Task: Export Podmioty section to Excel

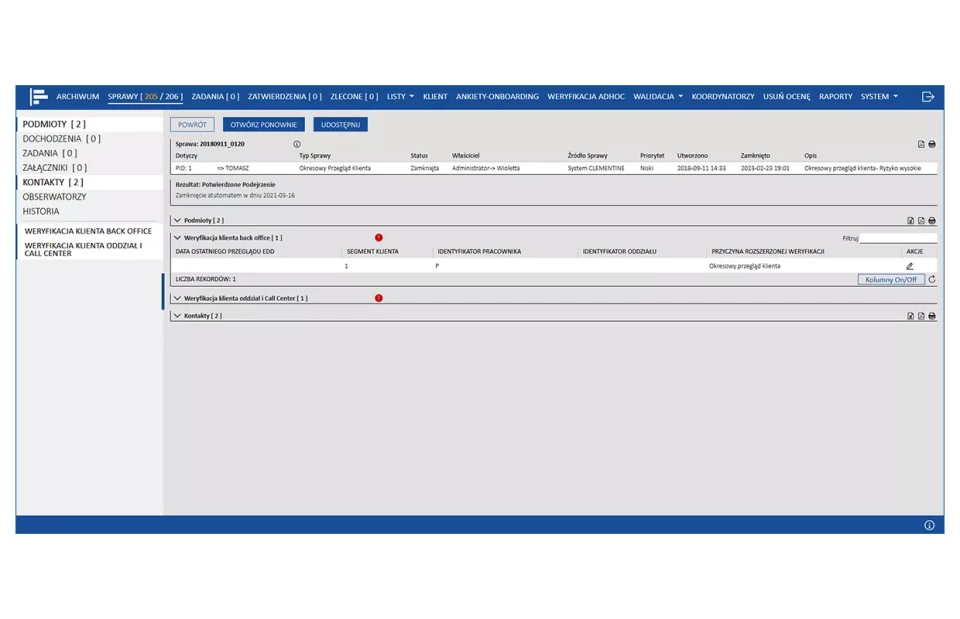Action: pyautogui.click(x=910, y=221)
